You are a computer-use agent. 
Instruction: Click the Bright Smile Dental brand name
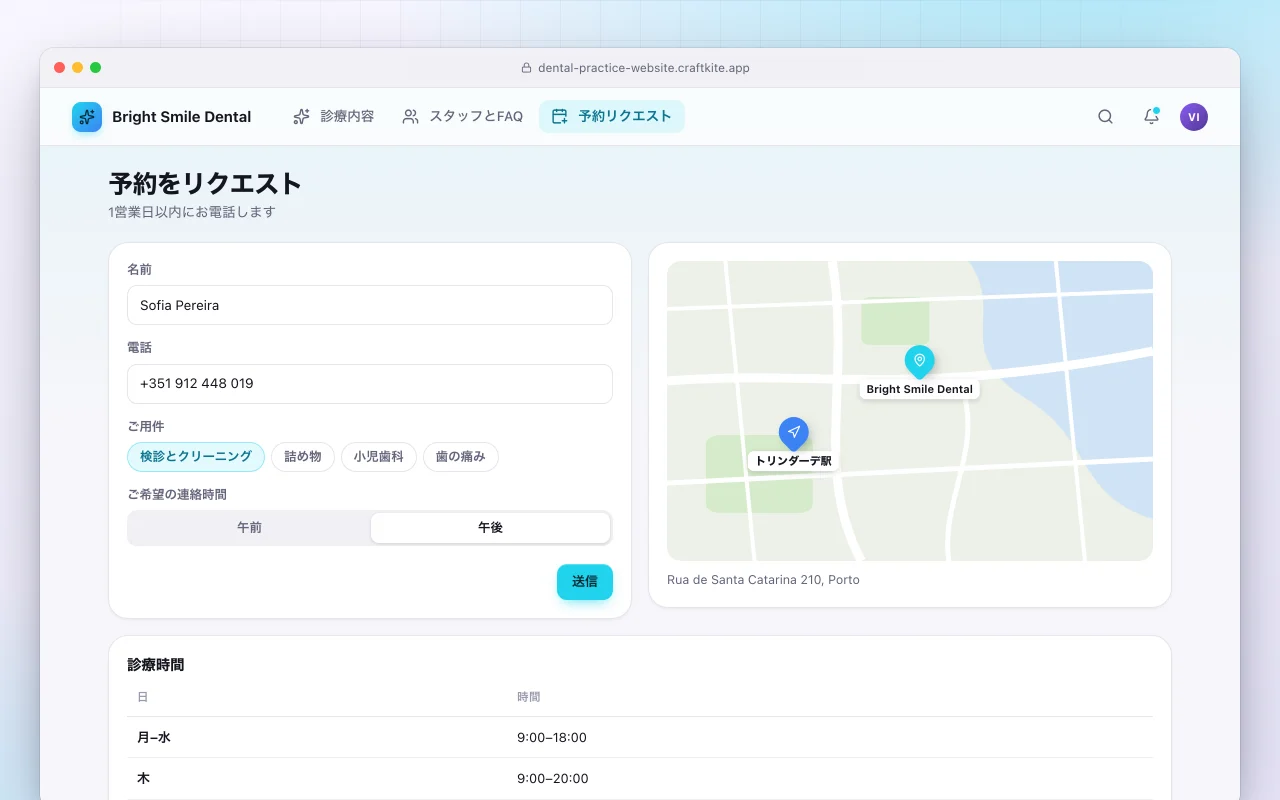click(182, 117)
